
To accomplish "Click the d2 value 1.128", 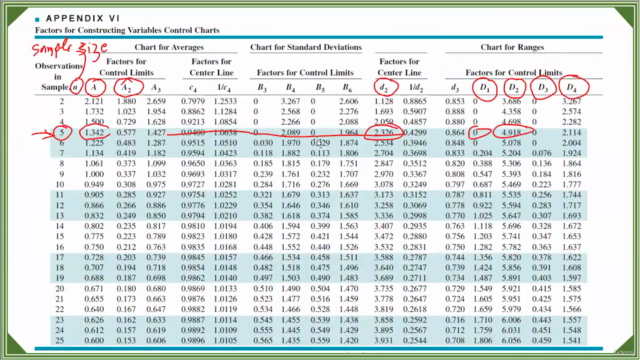I will 384,101.
